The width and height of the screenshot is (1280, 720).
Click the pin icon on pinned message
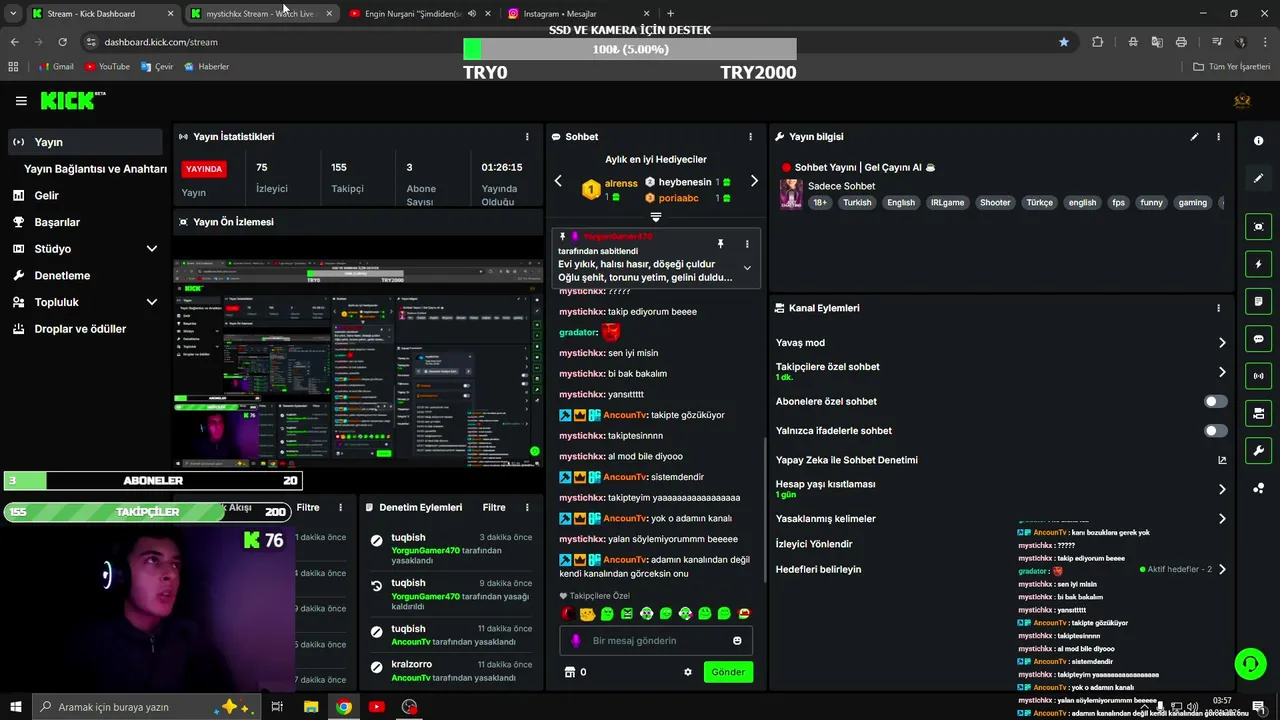tap(720, 244)
